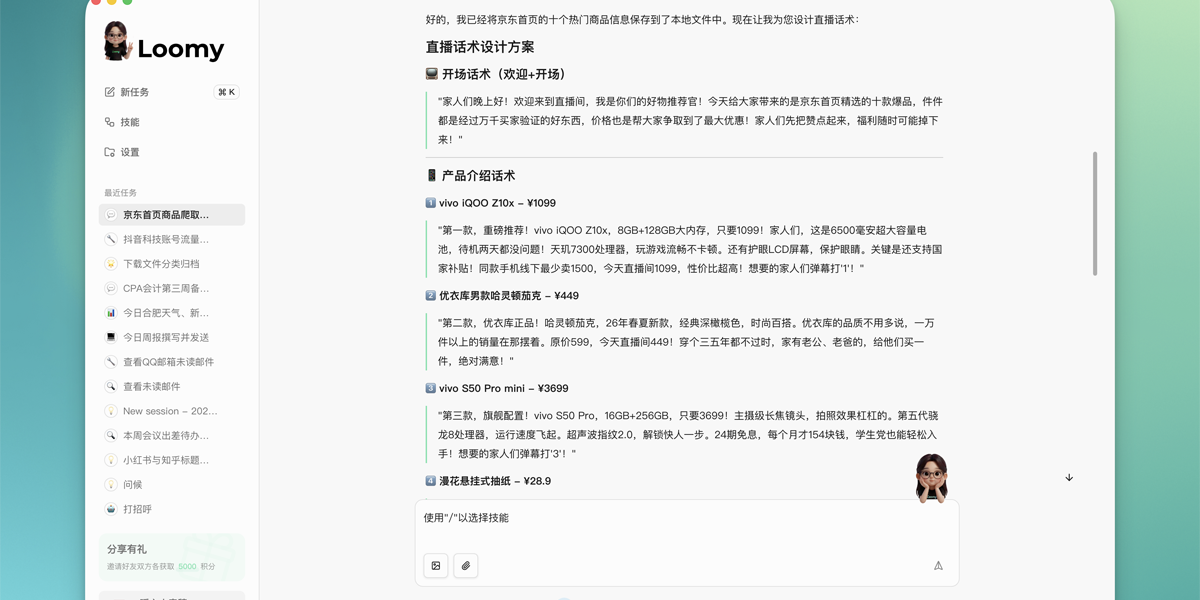The height and width of the screenshot is (600, 1200).
Task: Click the ⌘K shortcut badge
Action: 226,92
